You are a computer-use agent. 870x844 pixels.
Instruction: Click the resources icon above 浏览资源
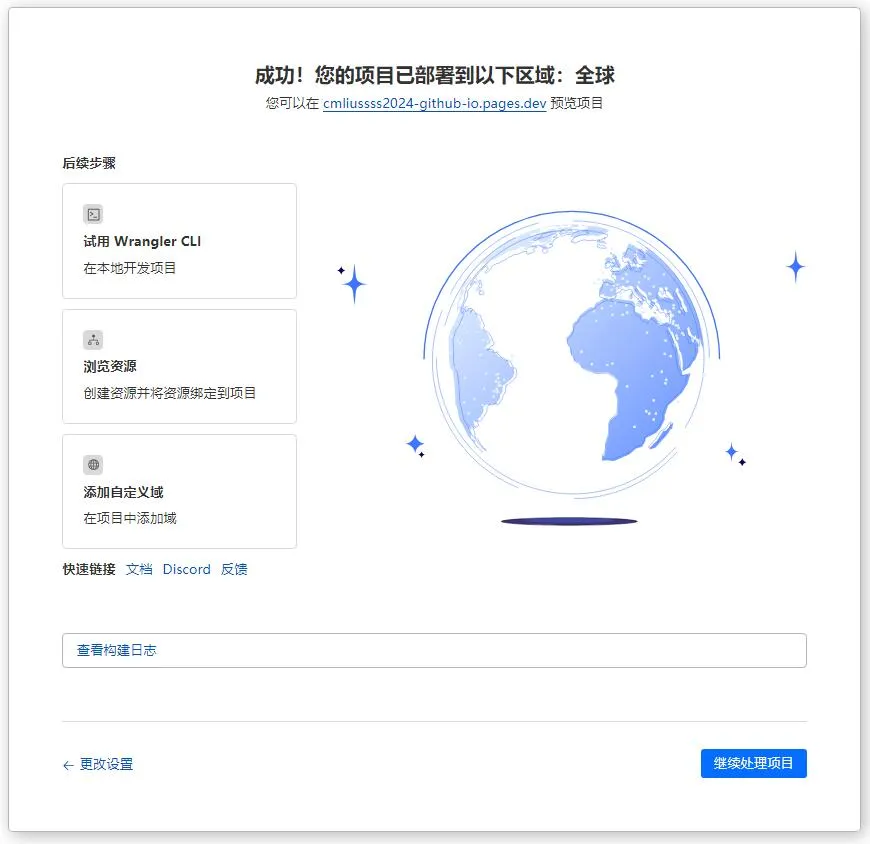click(92, 339)
